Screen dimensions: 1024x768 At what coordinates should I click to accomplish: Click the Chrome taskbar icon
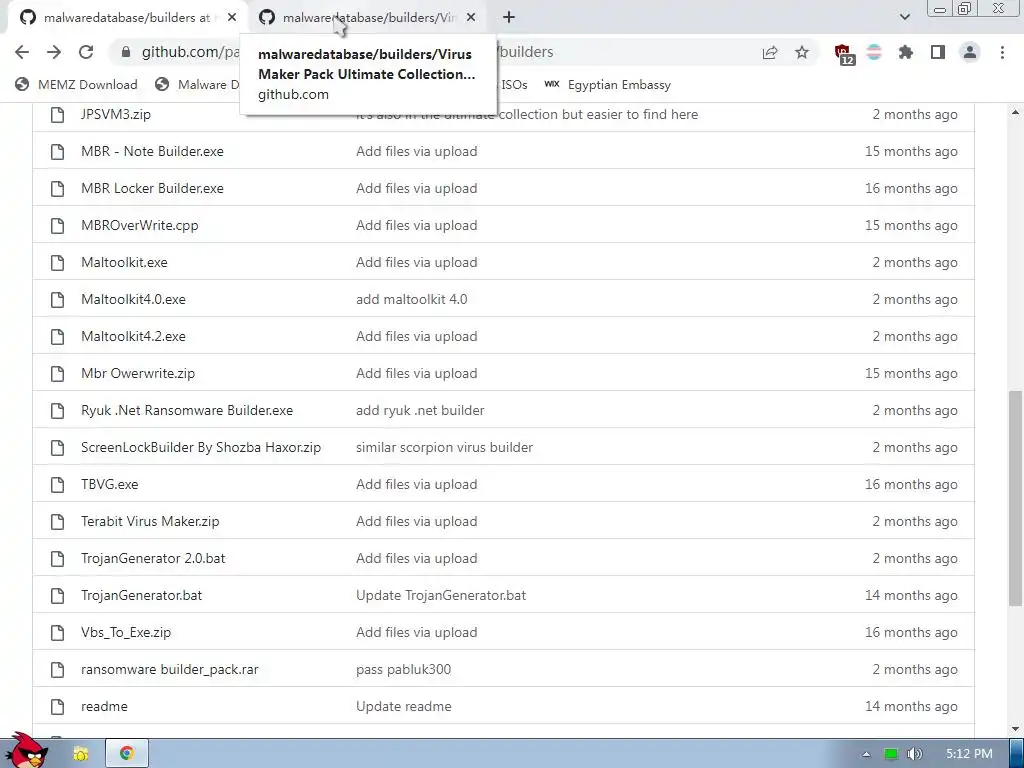[127, 754]
